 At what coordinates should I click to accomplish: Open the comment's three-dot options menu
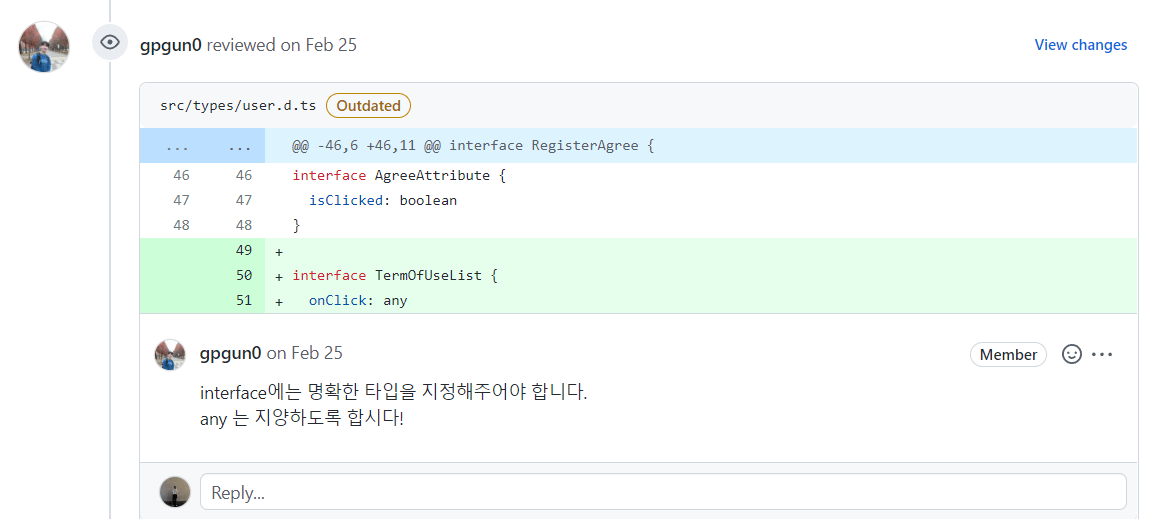(x=1102, y=354)
